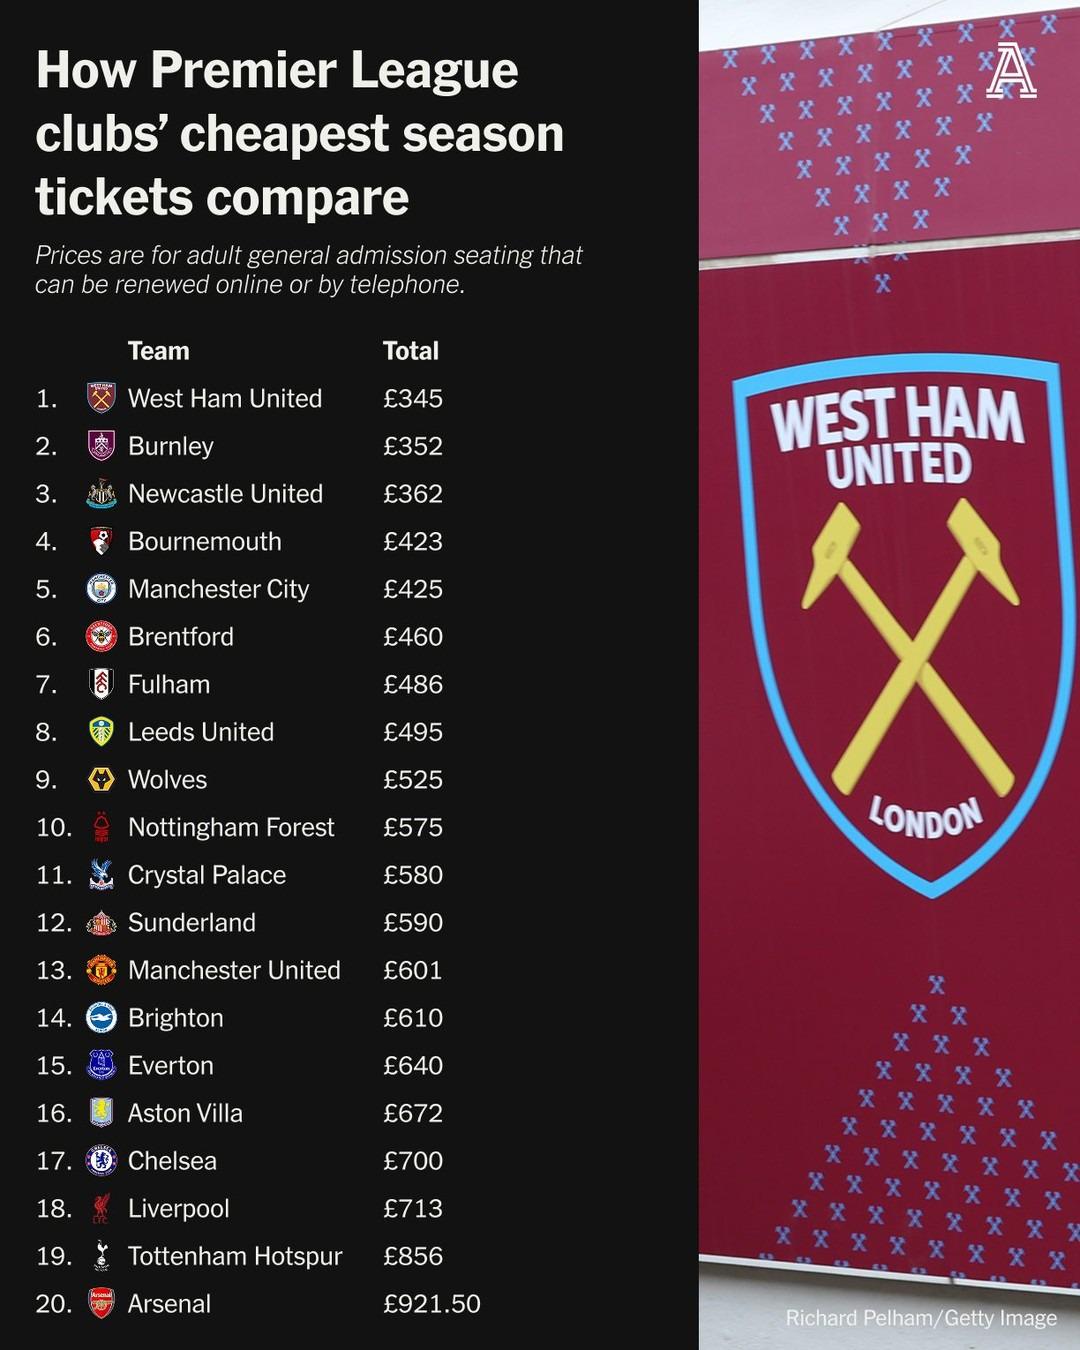
Task: Click the West Ham United crest icon in list
Action: click(x=101, y=398)
